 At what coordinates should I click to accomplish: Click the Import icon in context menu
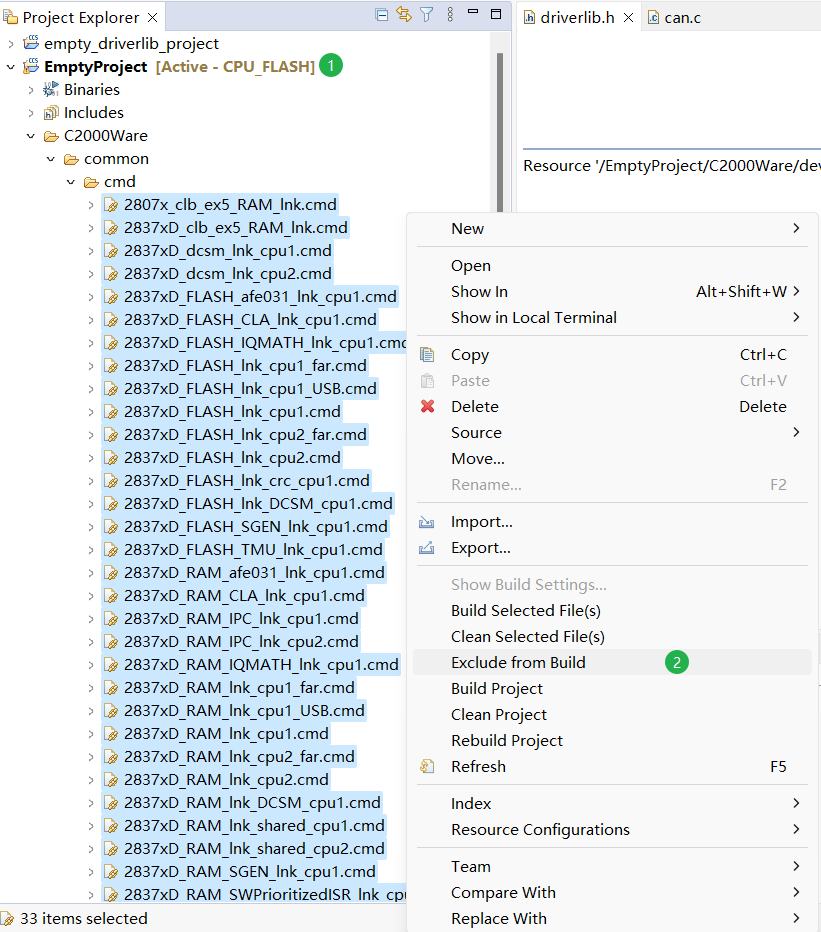pyautogui.click(x=428, y=522)
